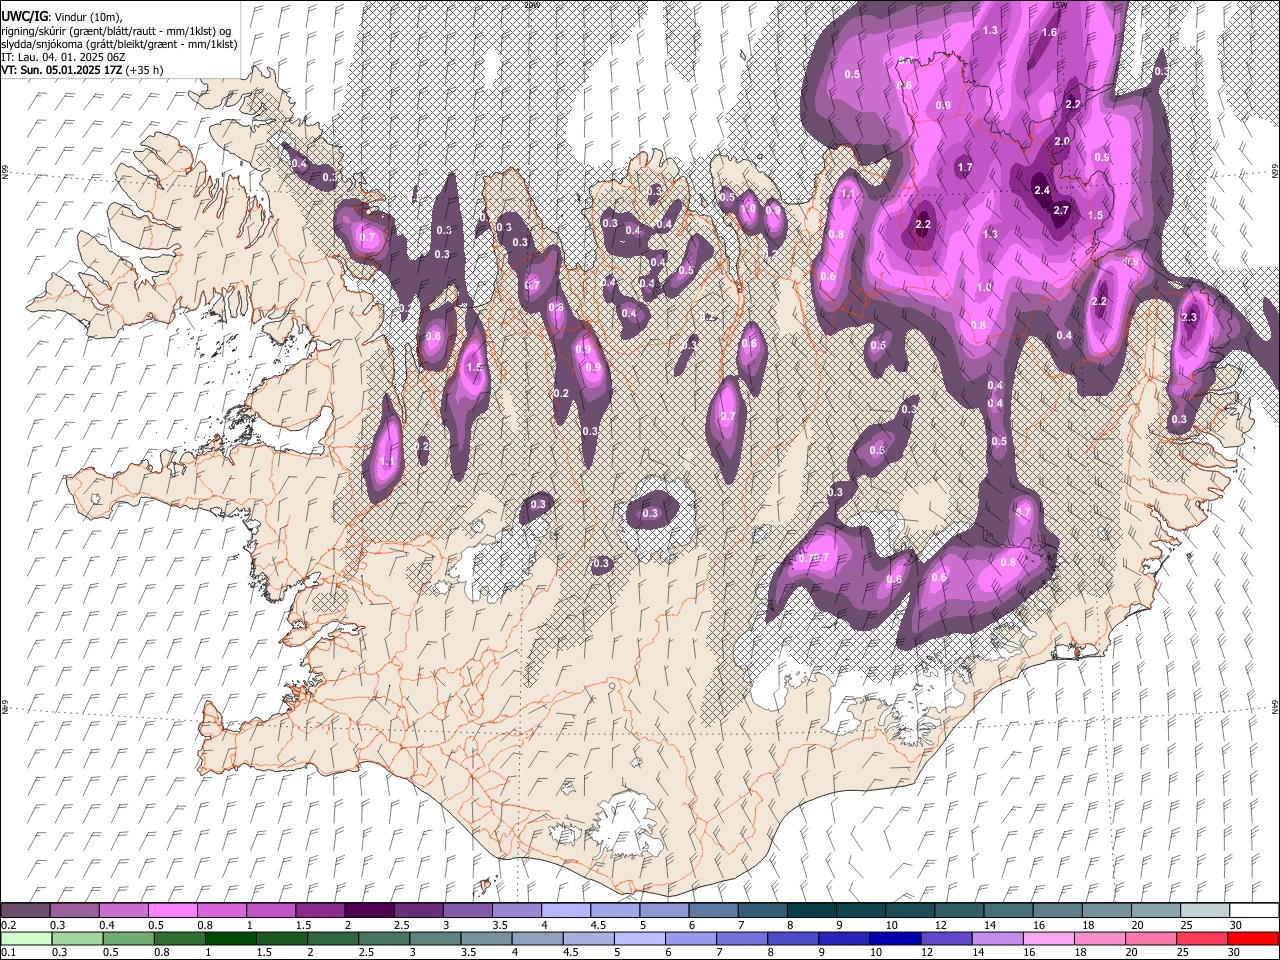This screenshot has width=1280, height=960.
Task: Select the medium green swatch between 0.5 and 0.8
Action: click(127, 938)
